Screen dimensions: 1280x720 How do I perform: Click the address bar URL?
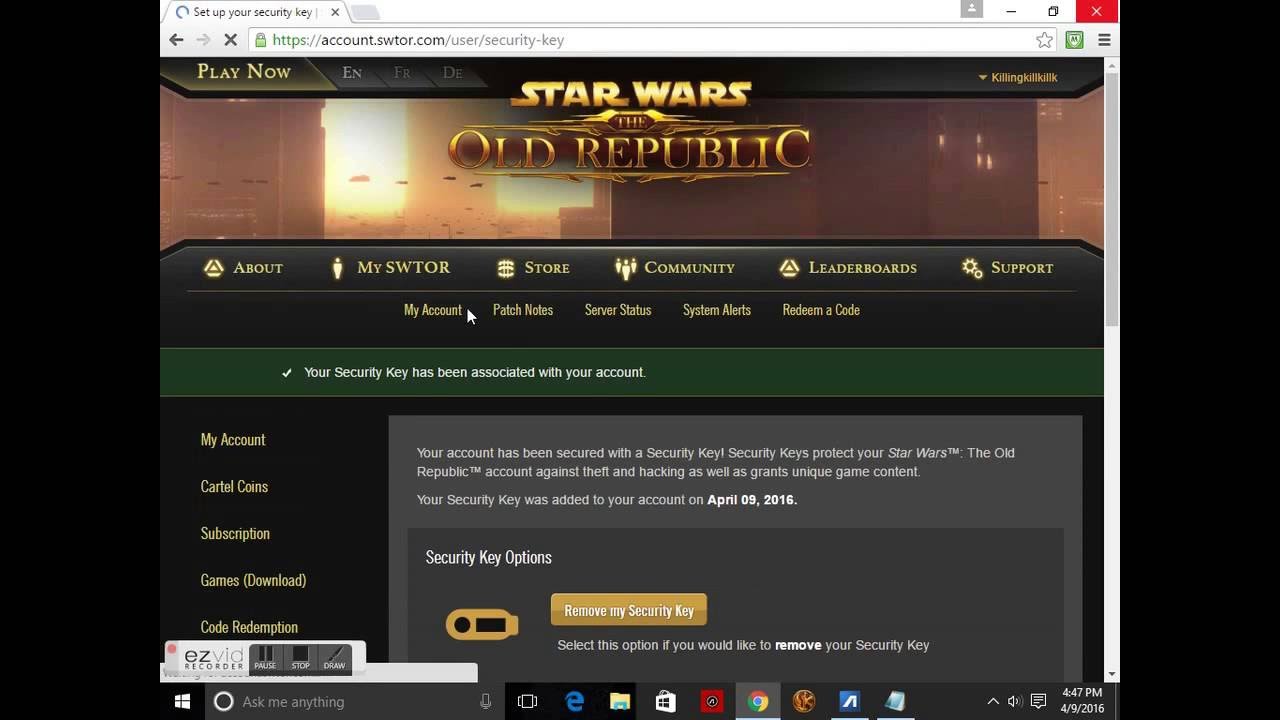point(418,40)
